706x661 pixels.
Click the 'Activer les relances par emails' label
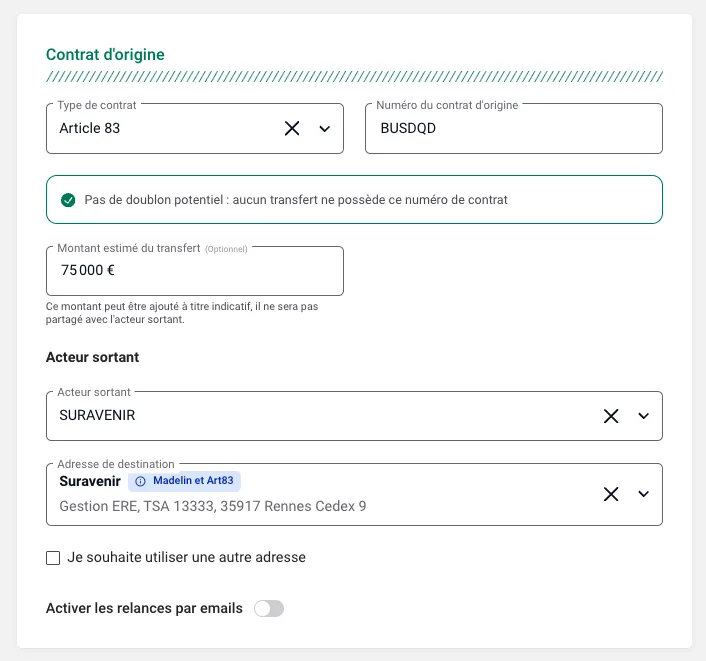(144, 608)
